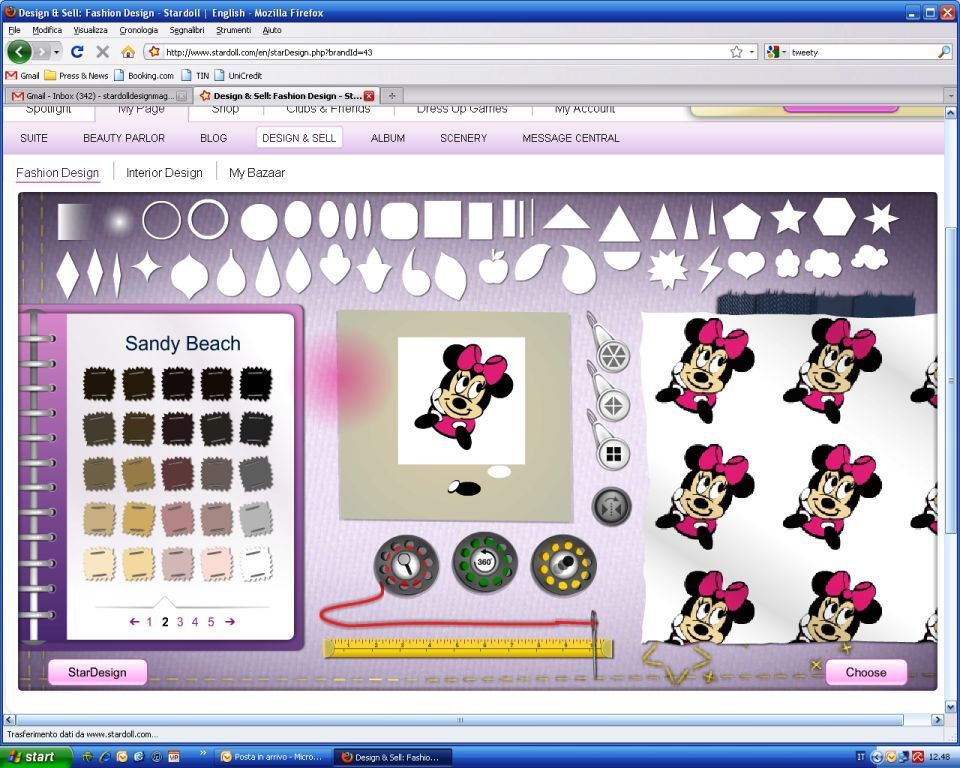Viewport: 960px width, 768px height.
Task: Pick the radial glow shape
Action: click(x=119, y=220)
